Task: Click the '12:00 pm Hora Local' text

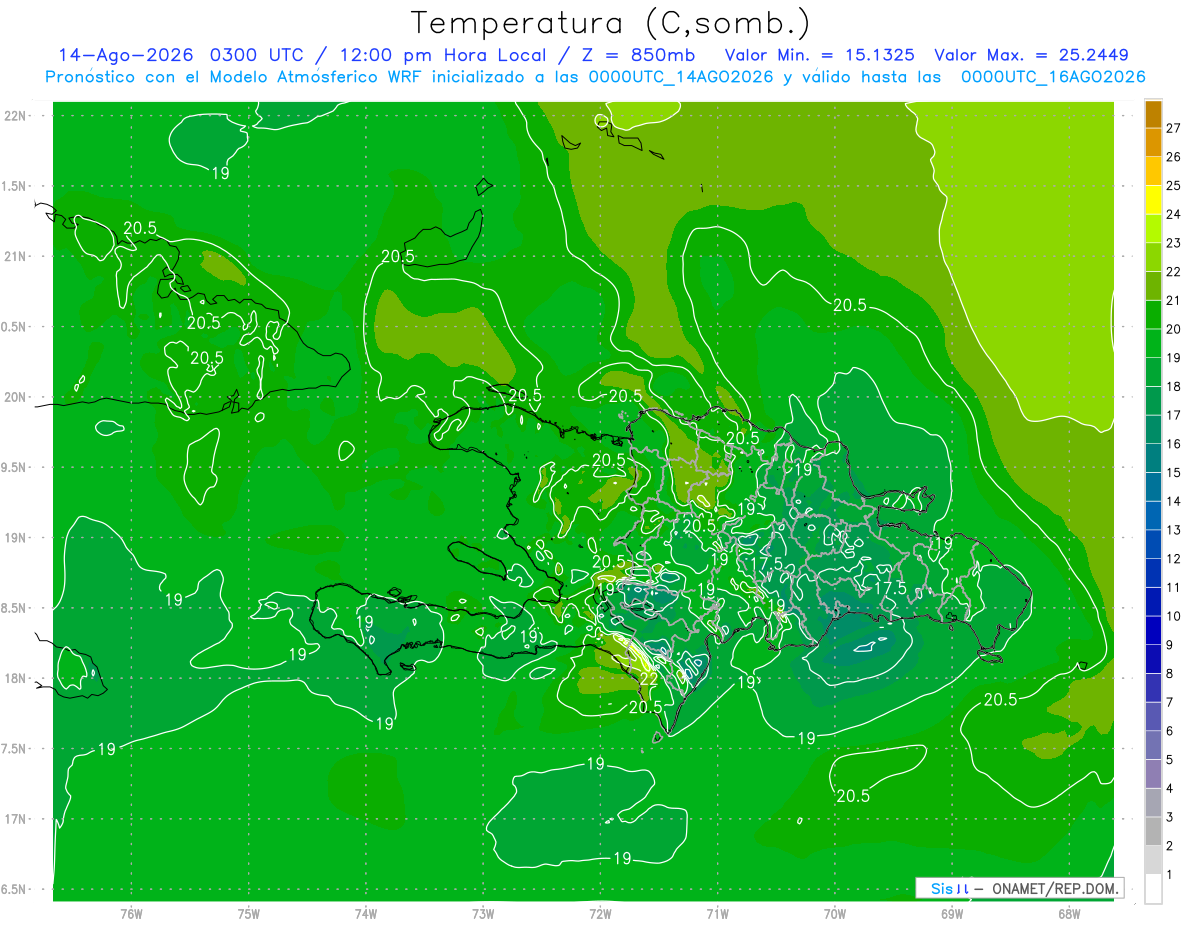Action: coord(442,55)
